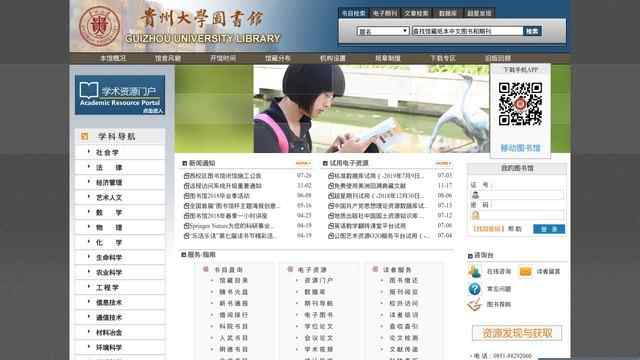Open 馆藏目录 under 书目查询
The image size is (640, 360).
pos(234,280)
